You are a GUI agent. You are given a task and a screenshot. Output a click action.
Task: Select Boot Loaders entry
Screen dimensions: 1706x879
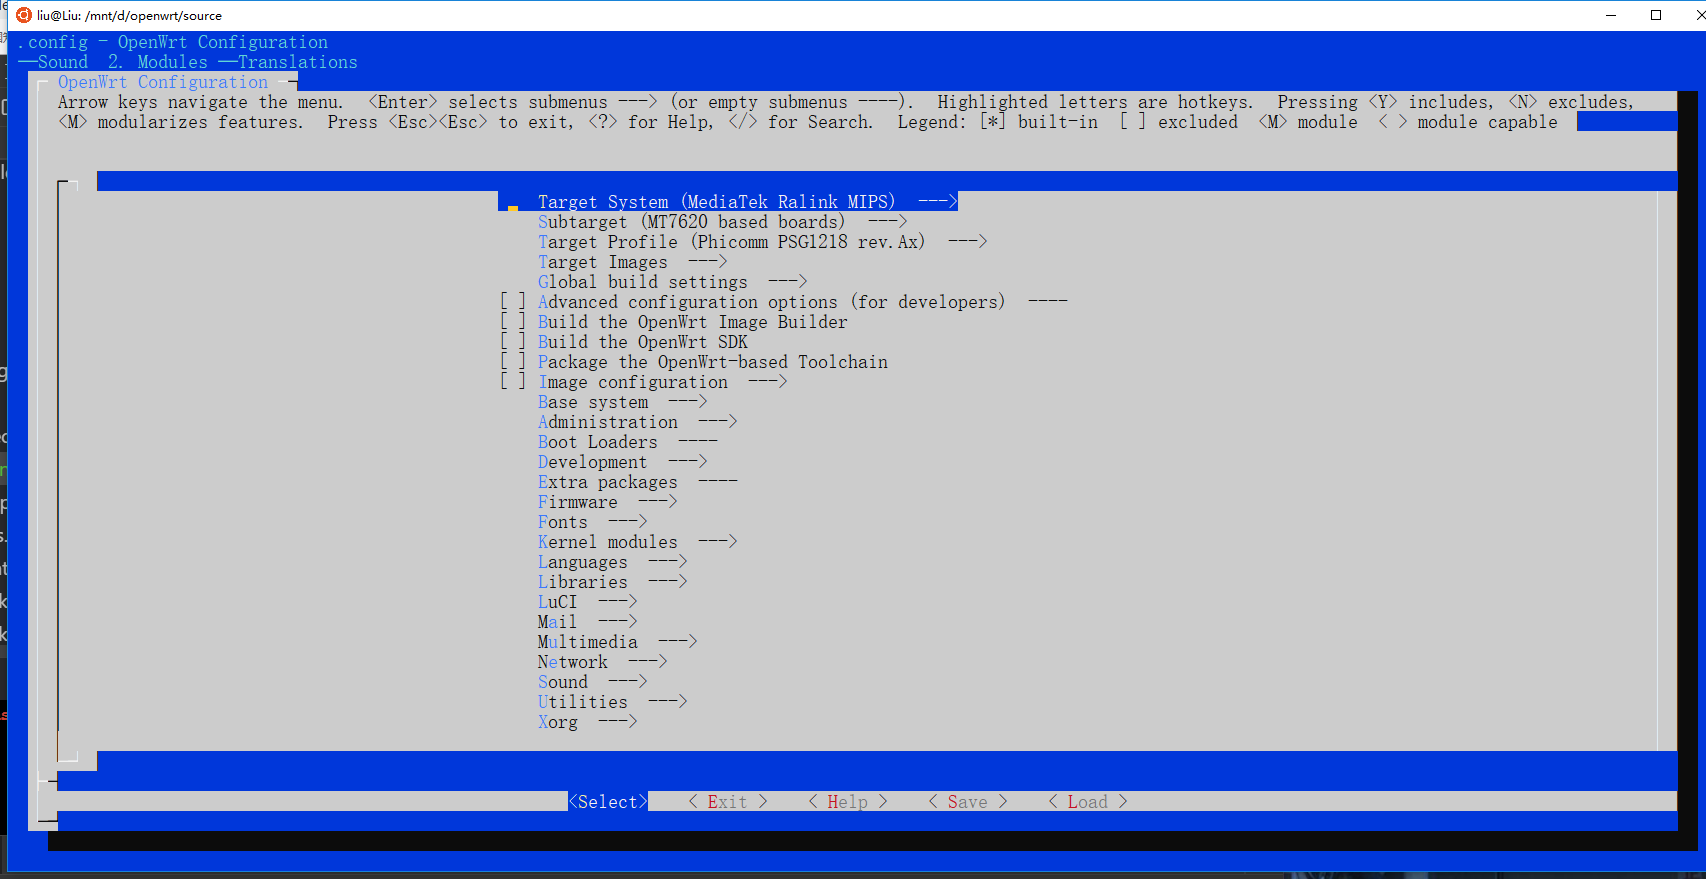point(627,442)
